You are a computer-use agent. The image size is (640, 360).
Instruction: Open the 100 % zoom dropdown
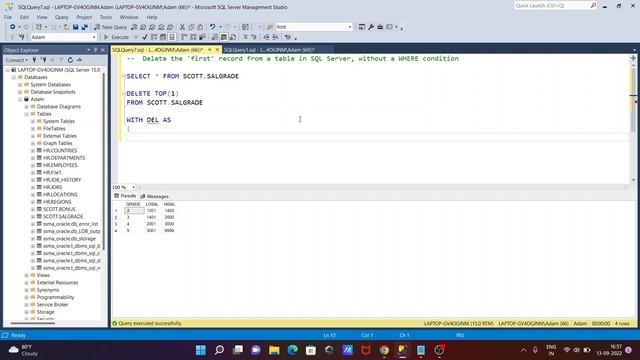[133, 187]
